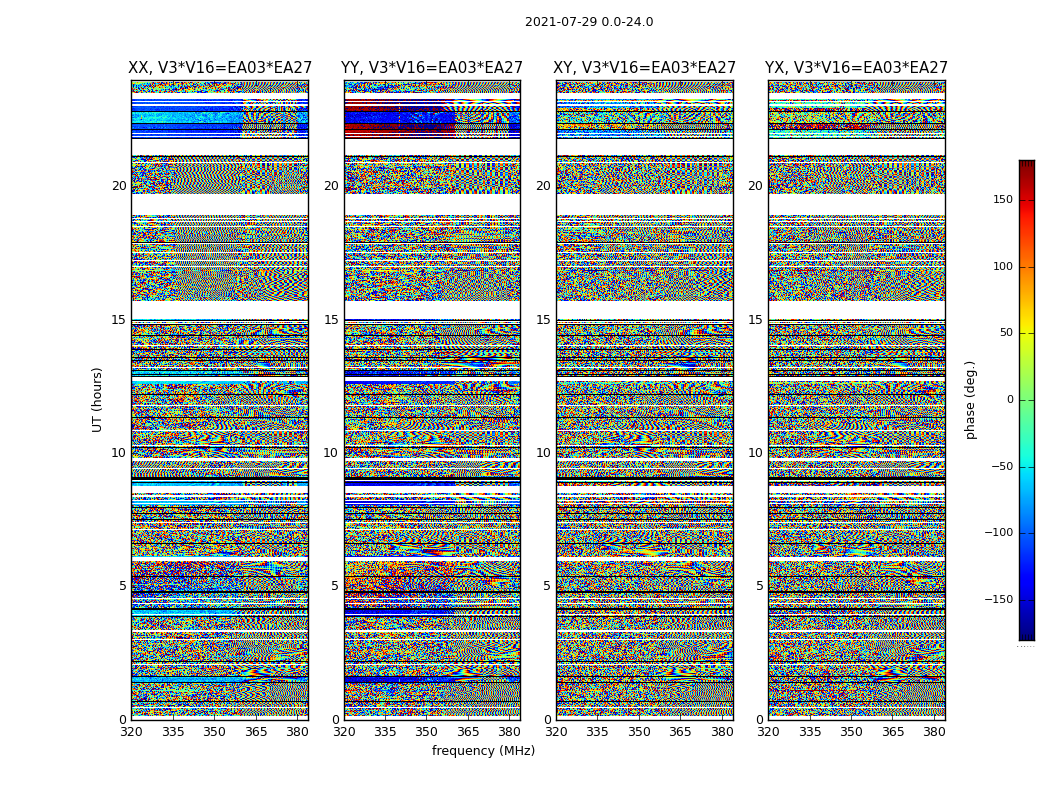
Task: Click the XX, V3*V16=EA03*EA27 panel title
Action: [x=220, y=68]
